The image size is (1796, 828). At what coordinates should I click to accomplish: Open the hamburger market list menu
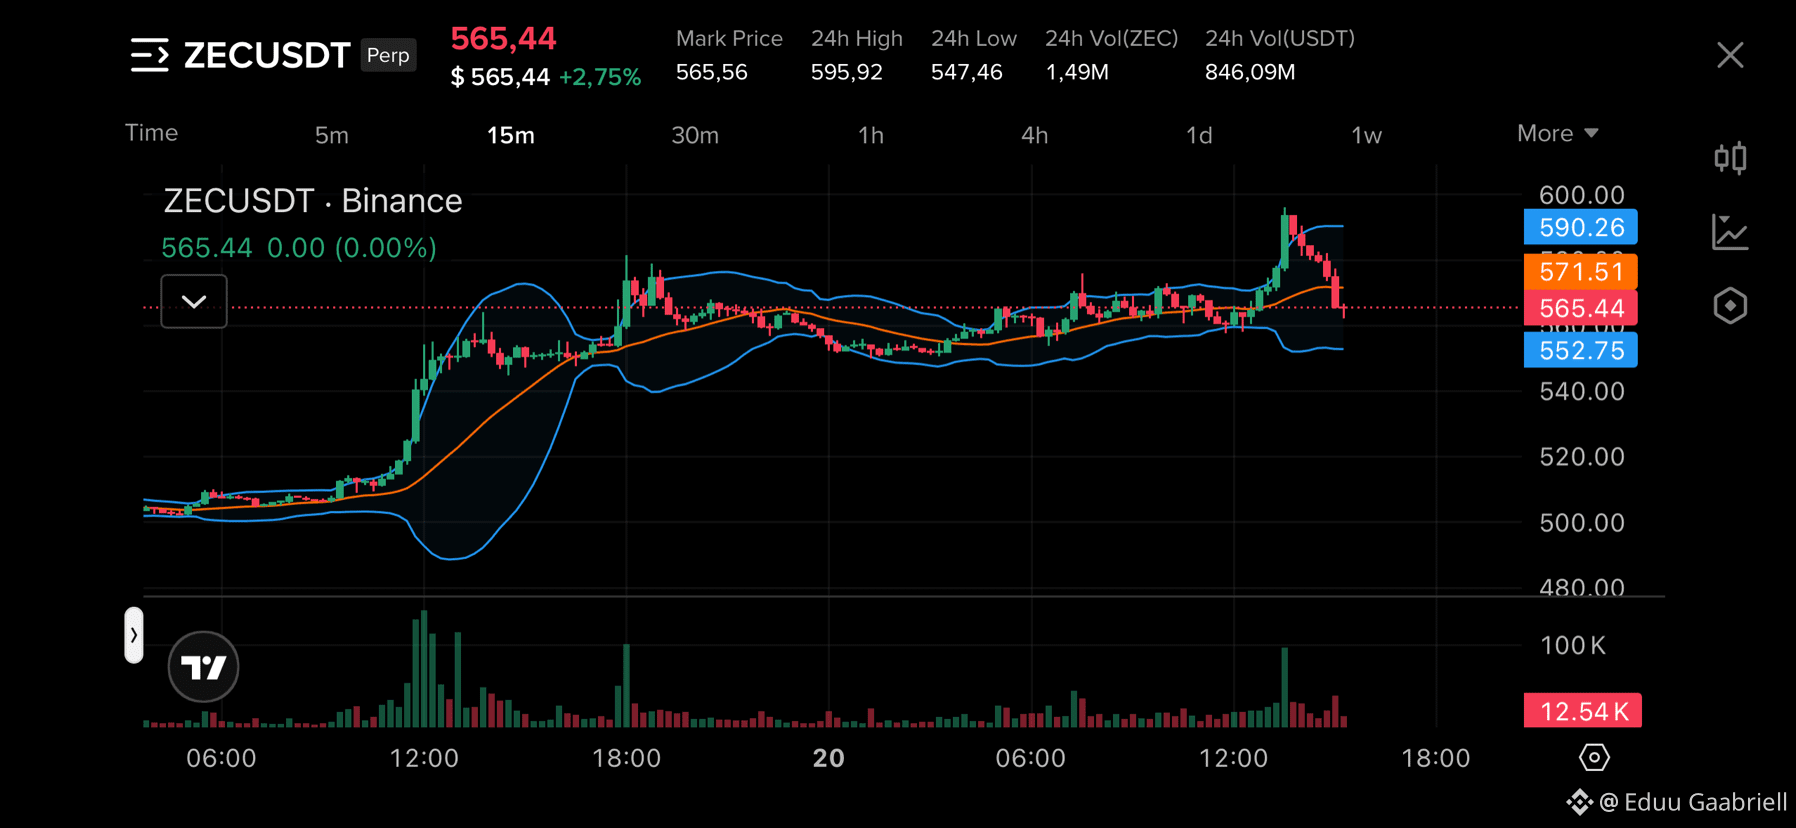pos(150,55)
